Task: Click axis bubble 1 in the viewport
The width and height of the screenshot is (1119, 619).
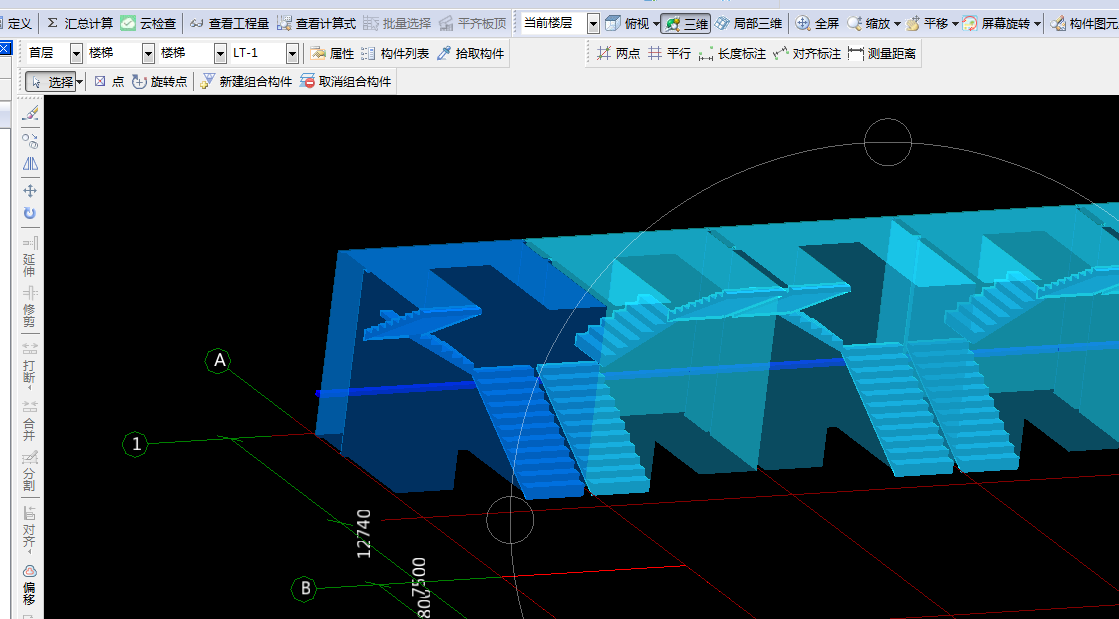Action: (x=136, y=444)
